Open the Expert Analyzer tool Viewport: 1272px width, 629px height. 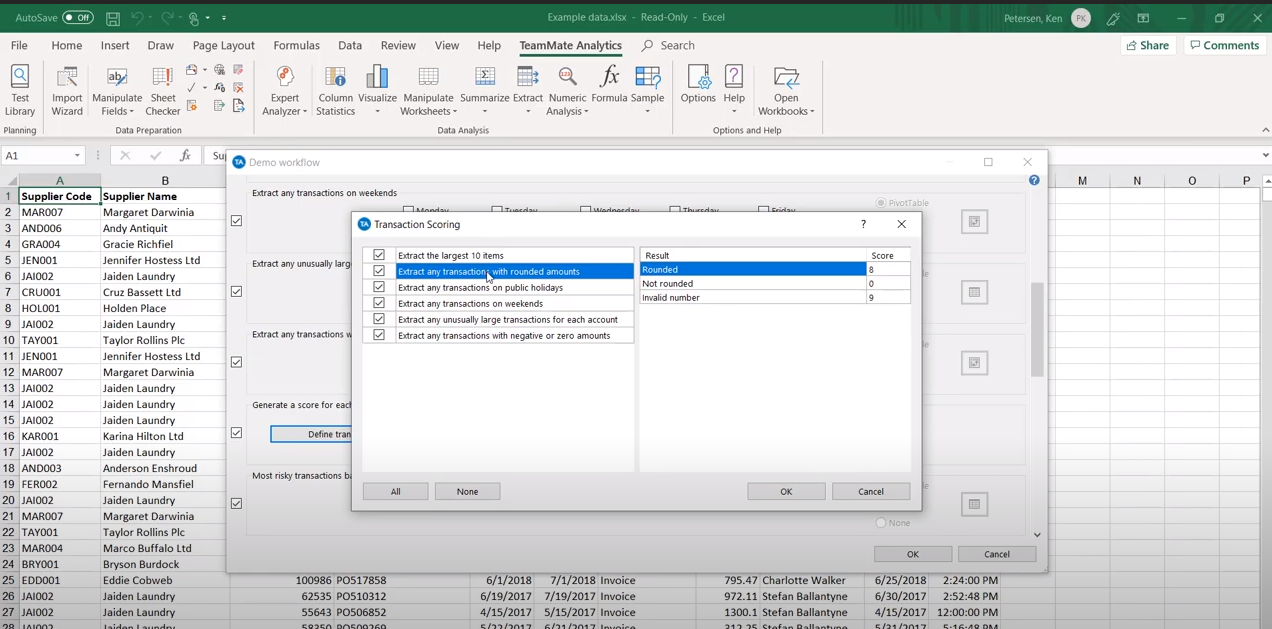tap(285, 90)
